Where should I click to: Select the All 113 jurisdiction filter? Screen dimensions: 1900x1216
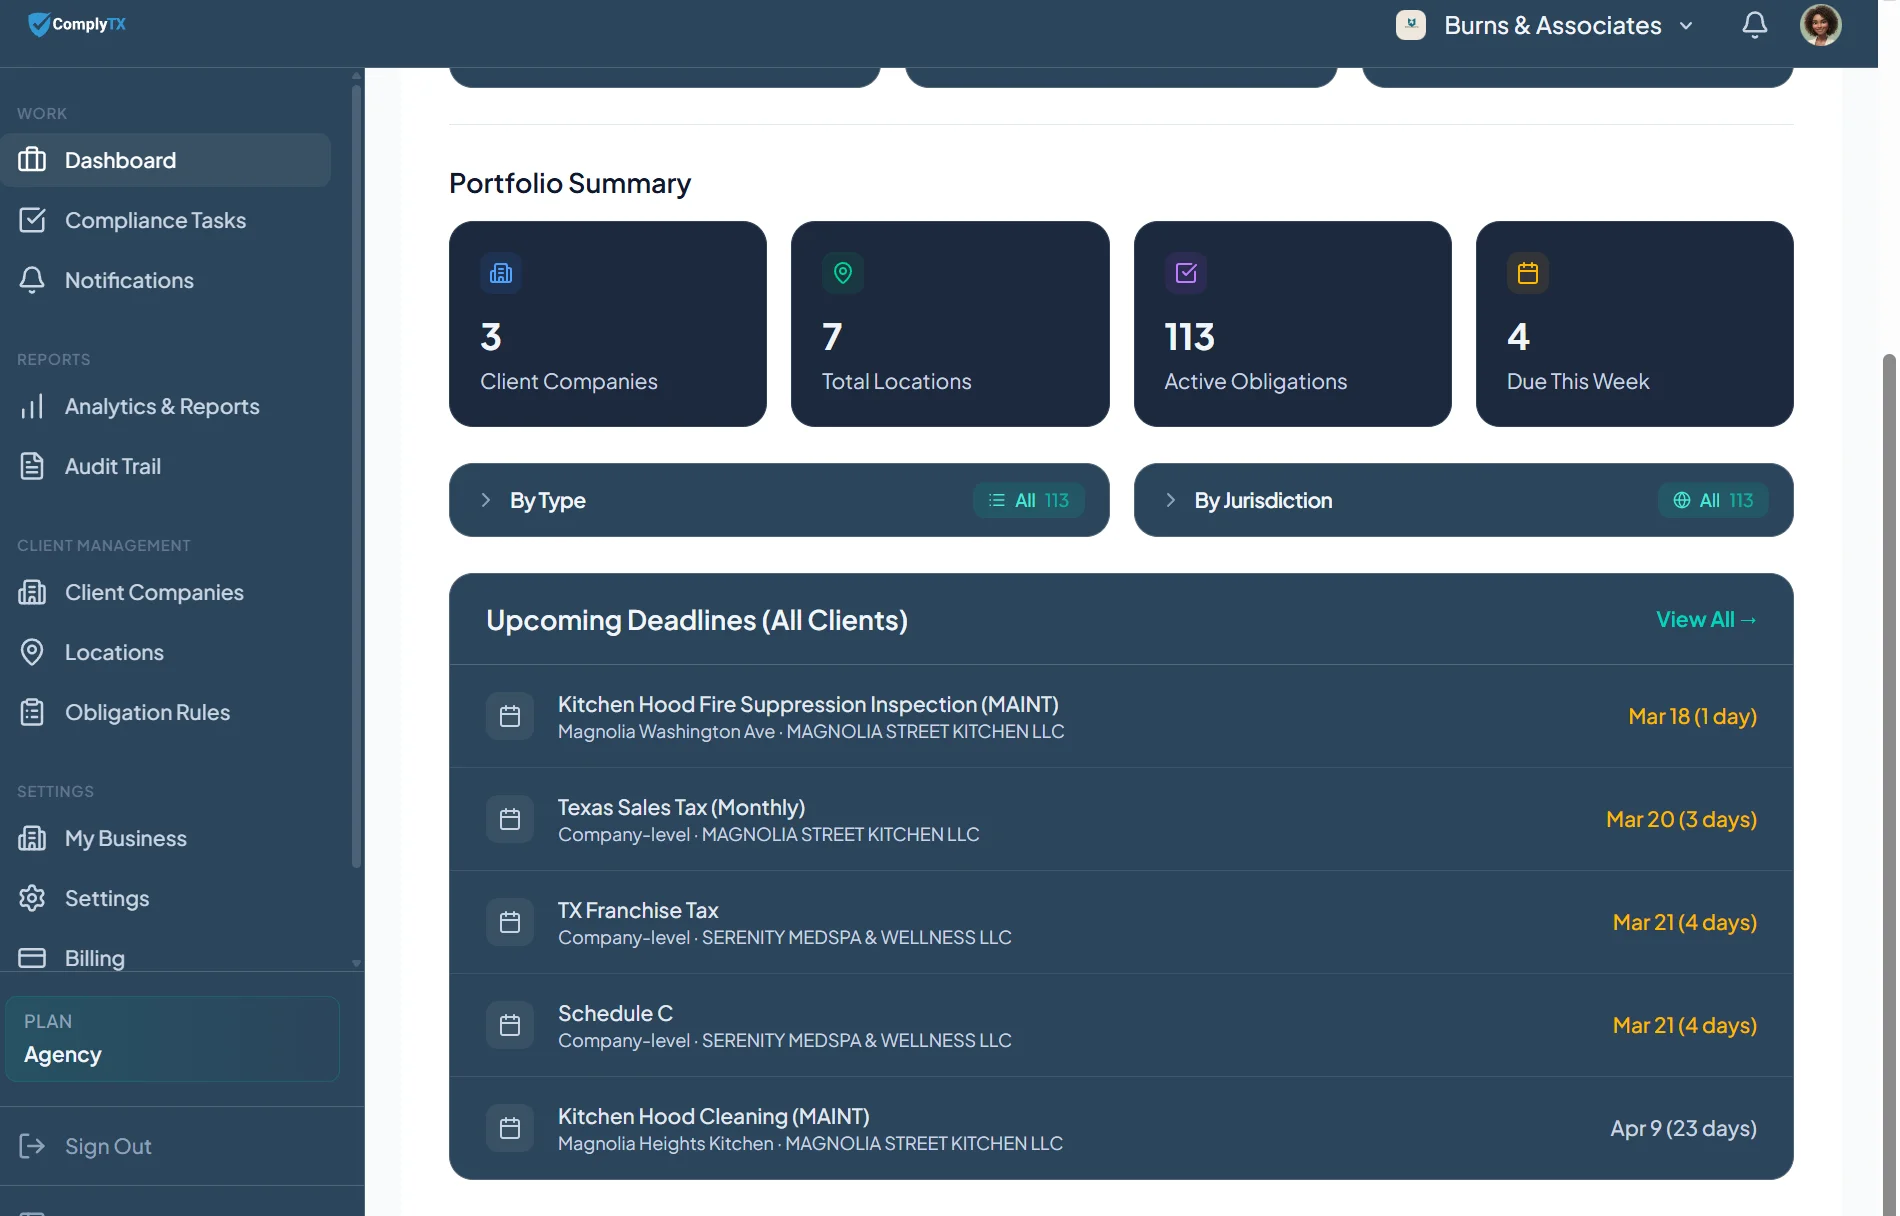click(x=1713, y=500)
